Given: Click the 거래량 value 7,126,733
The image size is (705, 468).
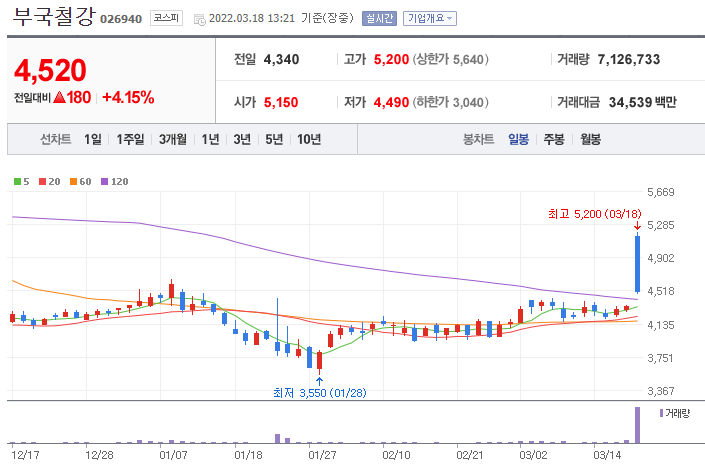Looking at the screenshot, I should pyautogui.click(x=629, y=59).
